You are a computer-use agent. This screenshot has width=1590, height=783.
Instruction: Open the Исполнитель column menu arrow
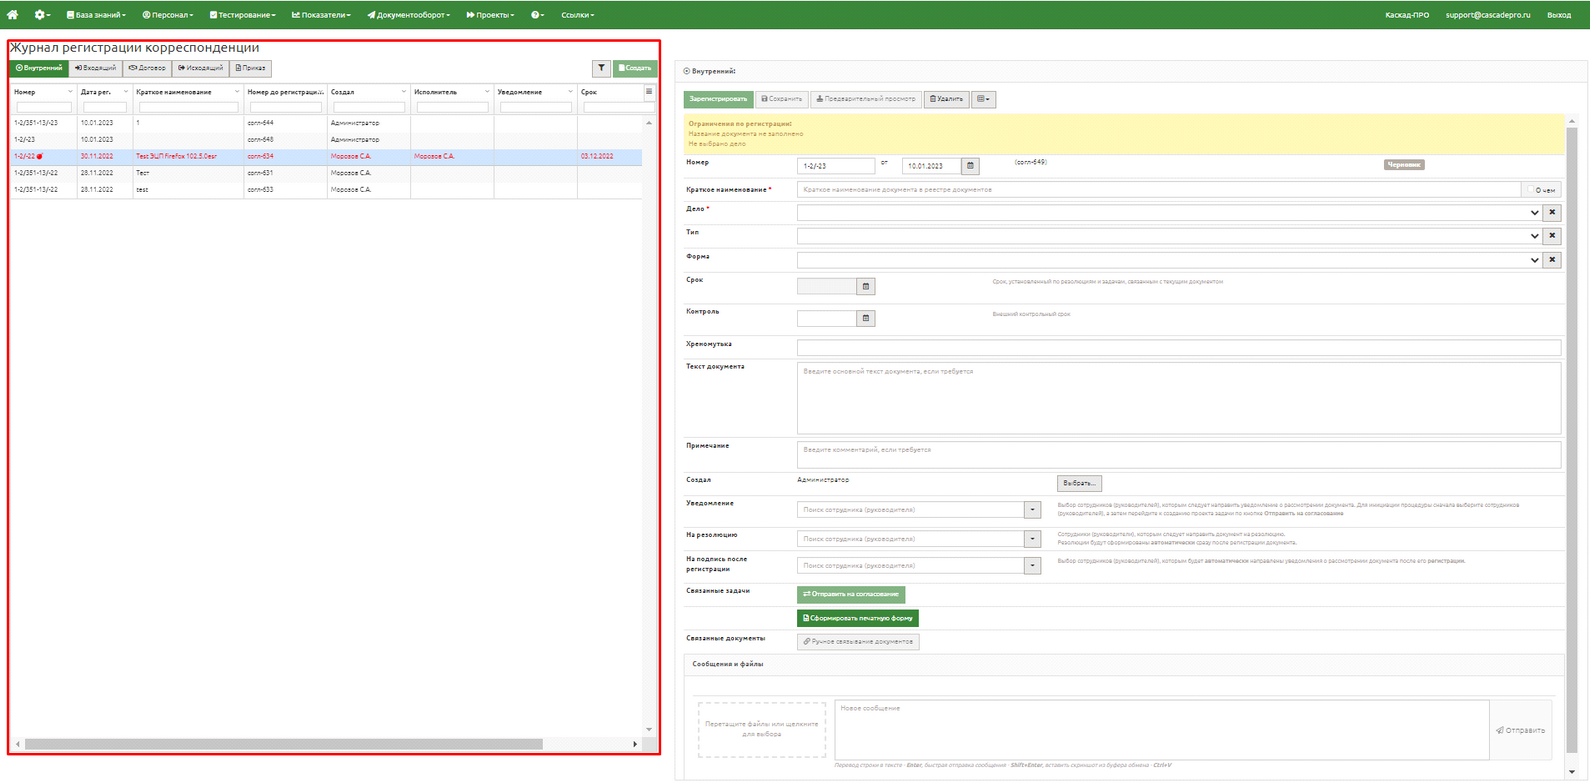487,92
